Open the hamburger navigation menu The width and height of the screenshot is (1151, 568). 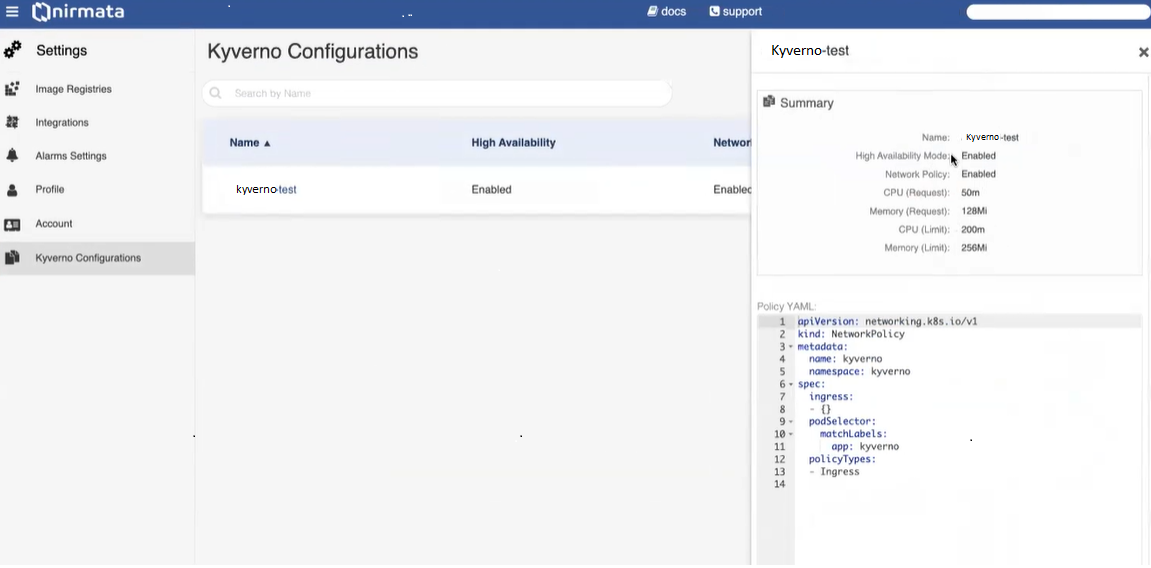coord(12,12)
